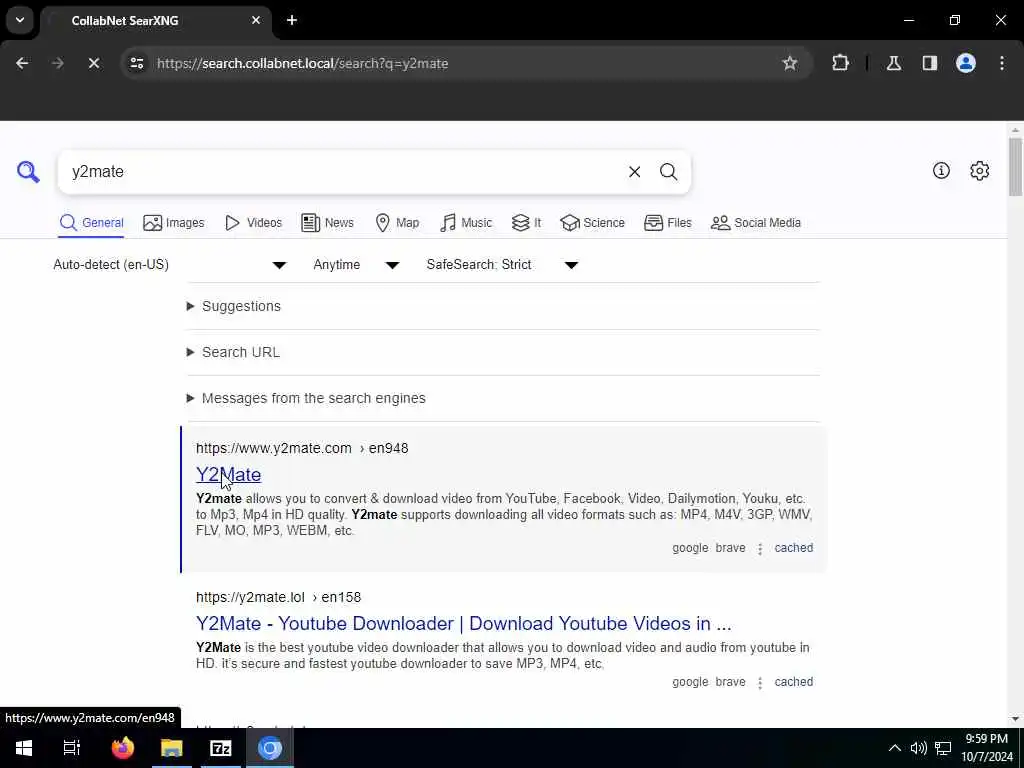Image resolution: width=1024 pixels, height=768 pixels.
Task: Close the CollabNet SearXNG tab
Action: pyautogui.click(x=256, y=20)
